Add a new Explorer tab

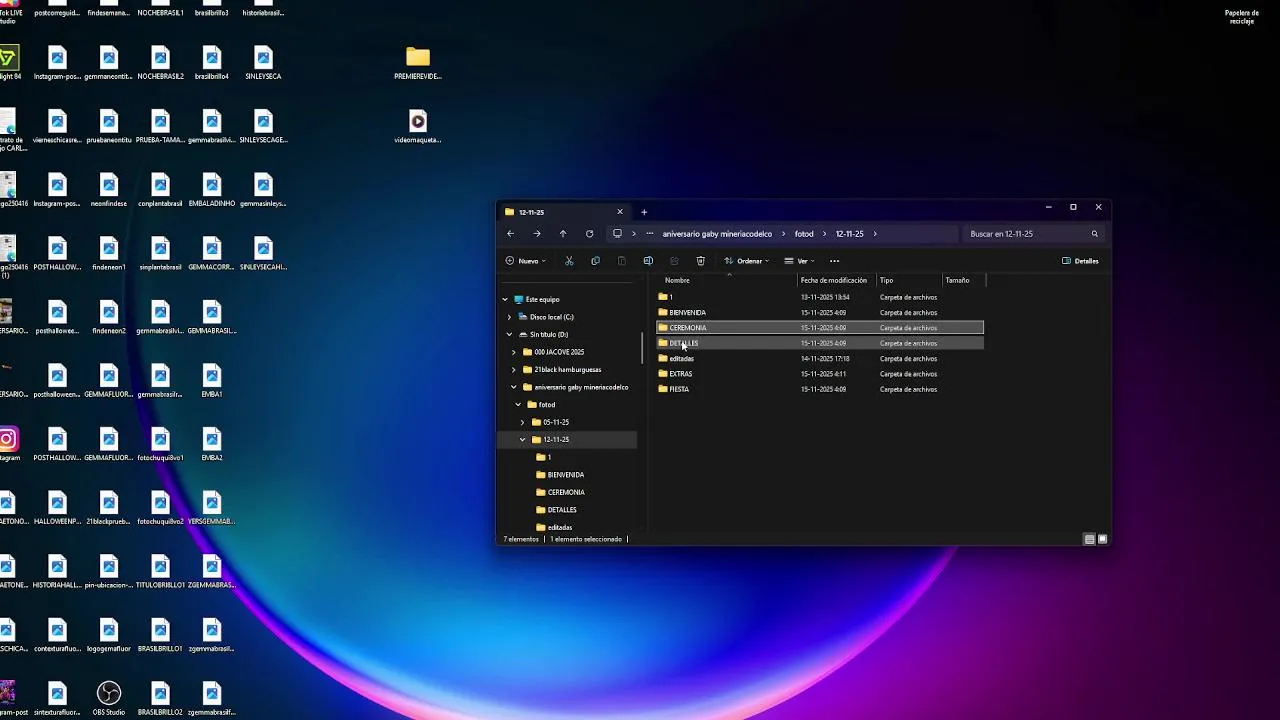click(x=644, y=212)
